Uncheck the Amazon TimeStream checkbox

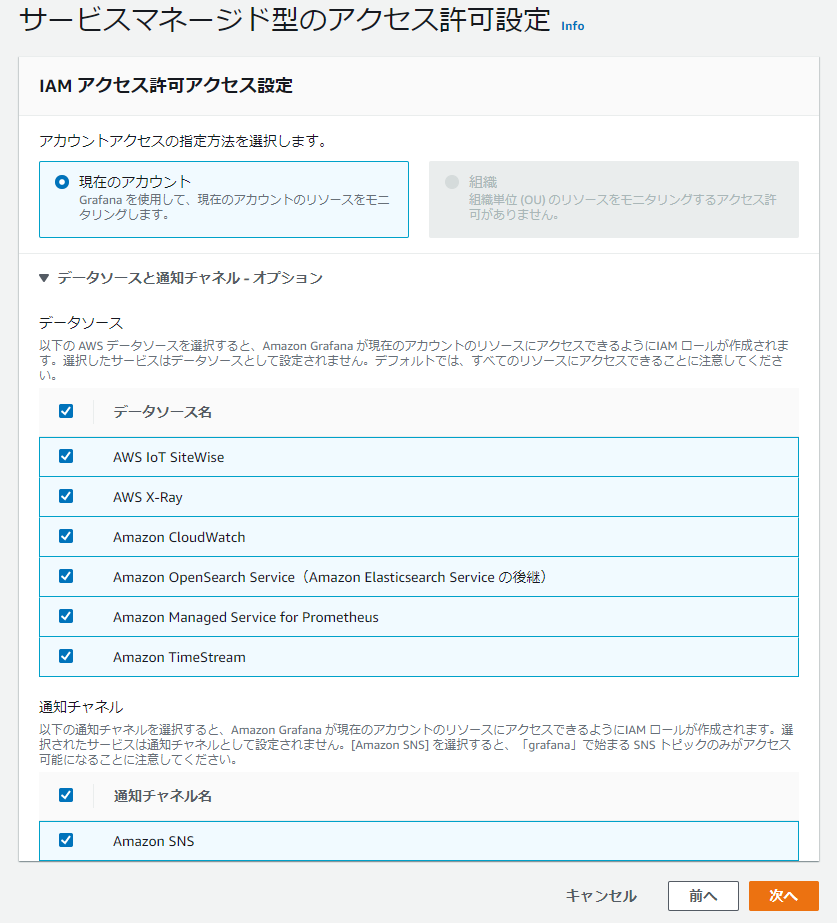[66, 656]
